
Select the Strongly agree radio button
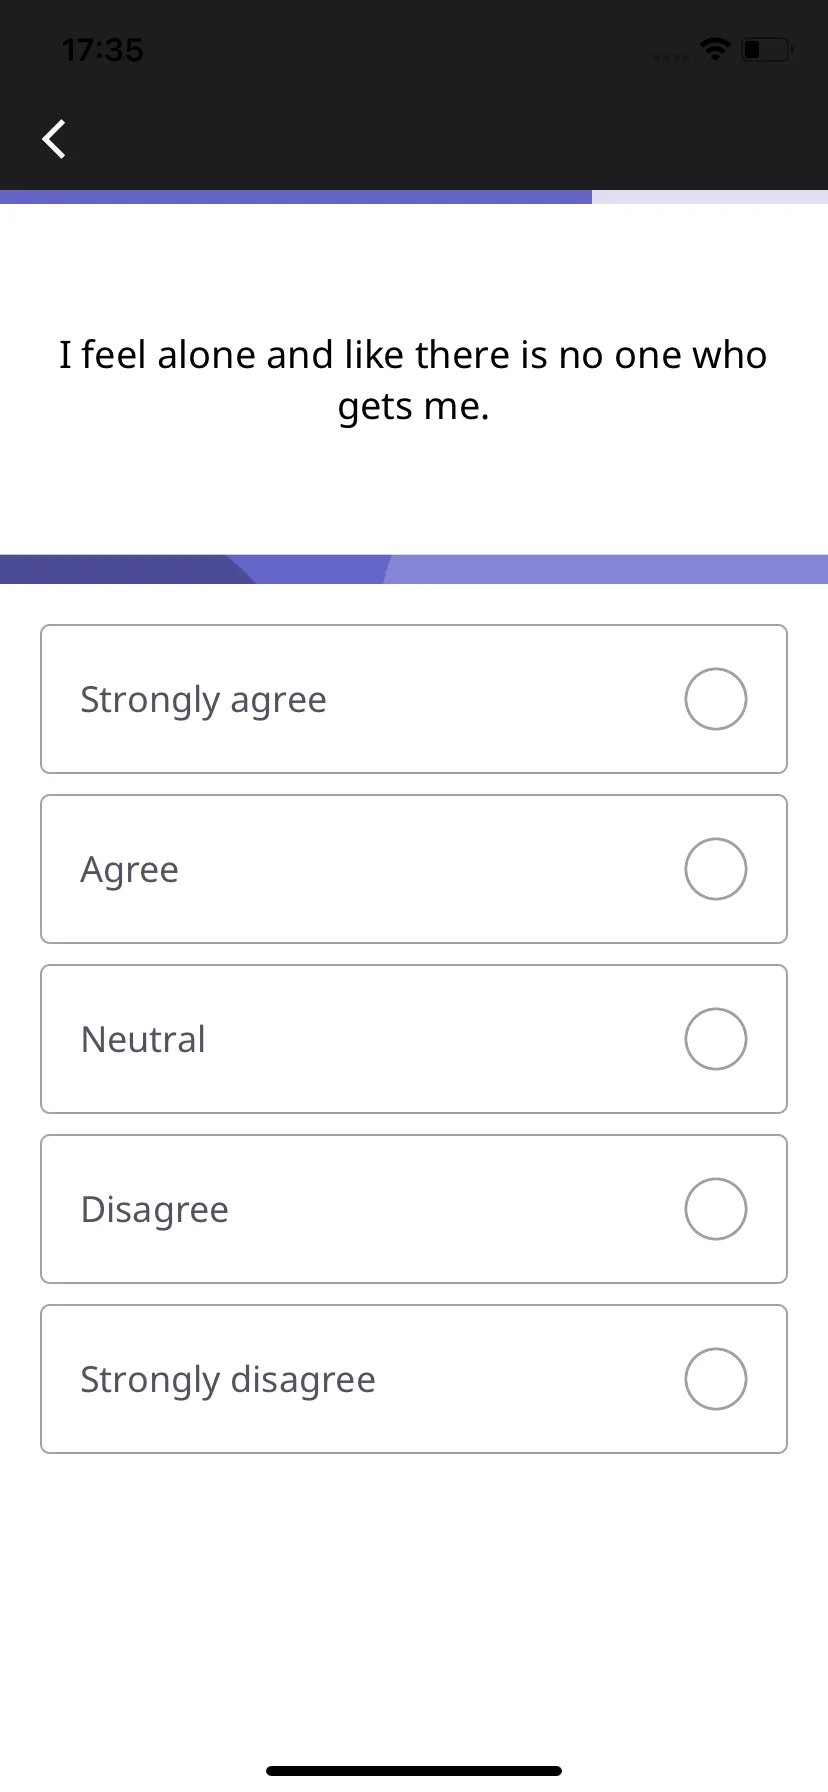[716, 699]
